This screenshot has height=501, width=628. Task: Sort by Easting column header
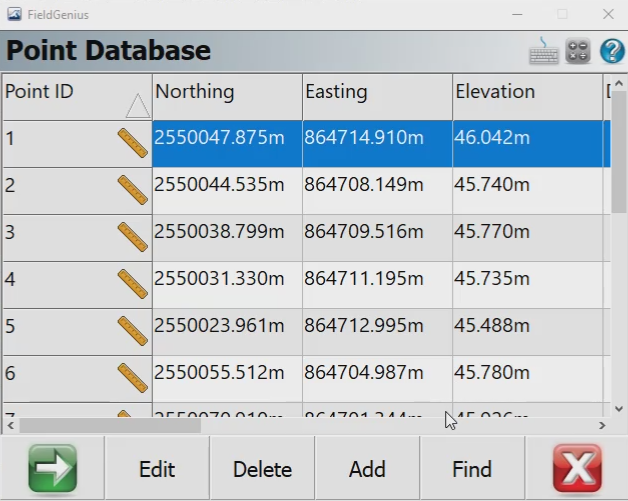pyautogui.click(x=377, y=93)
